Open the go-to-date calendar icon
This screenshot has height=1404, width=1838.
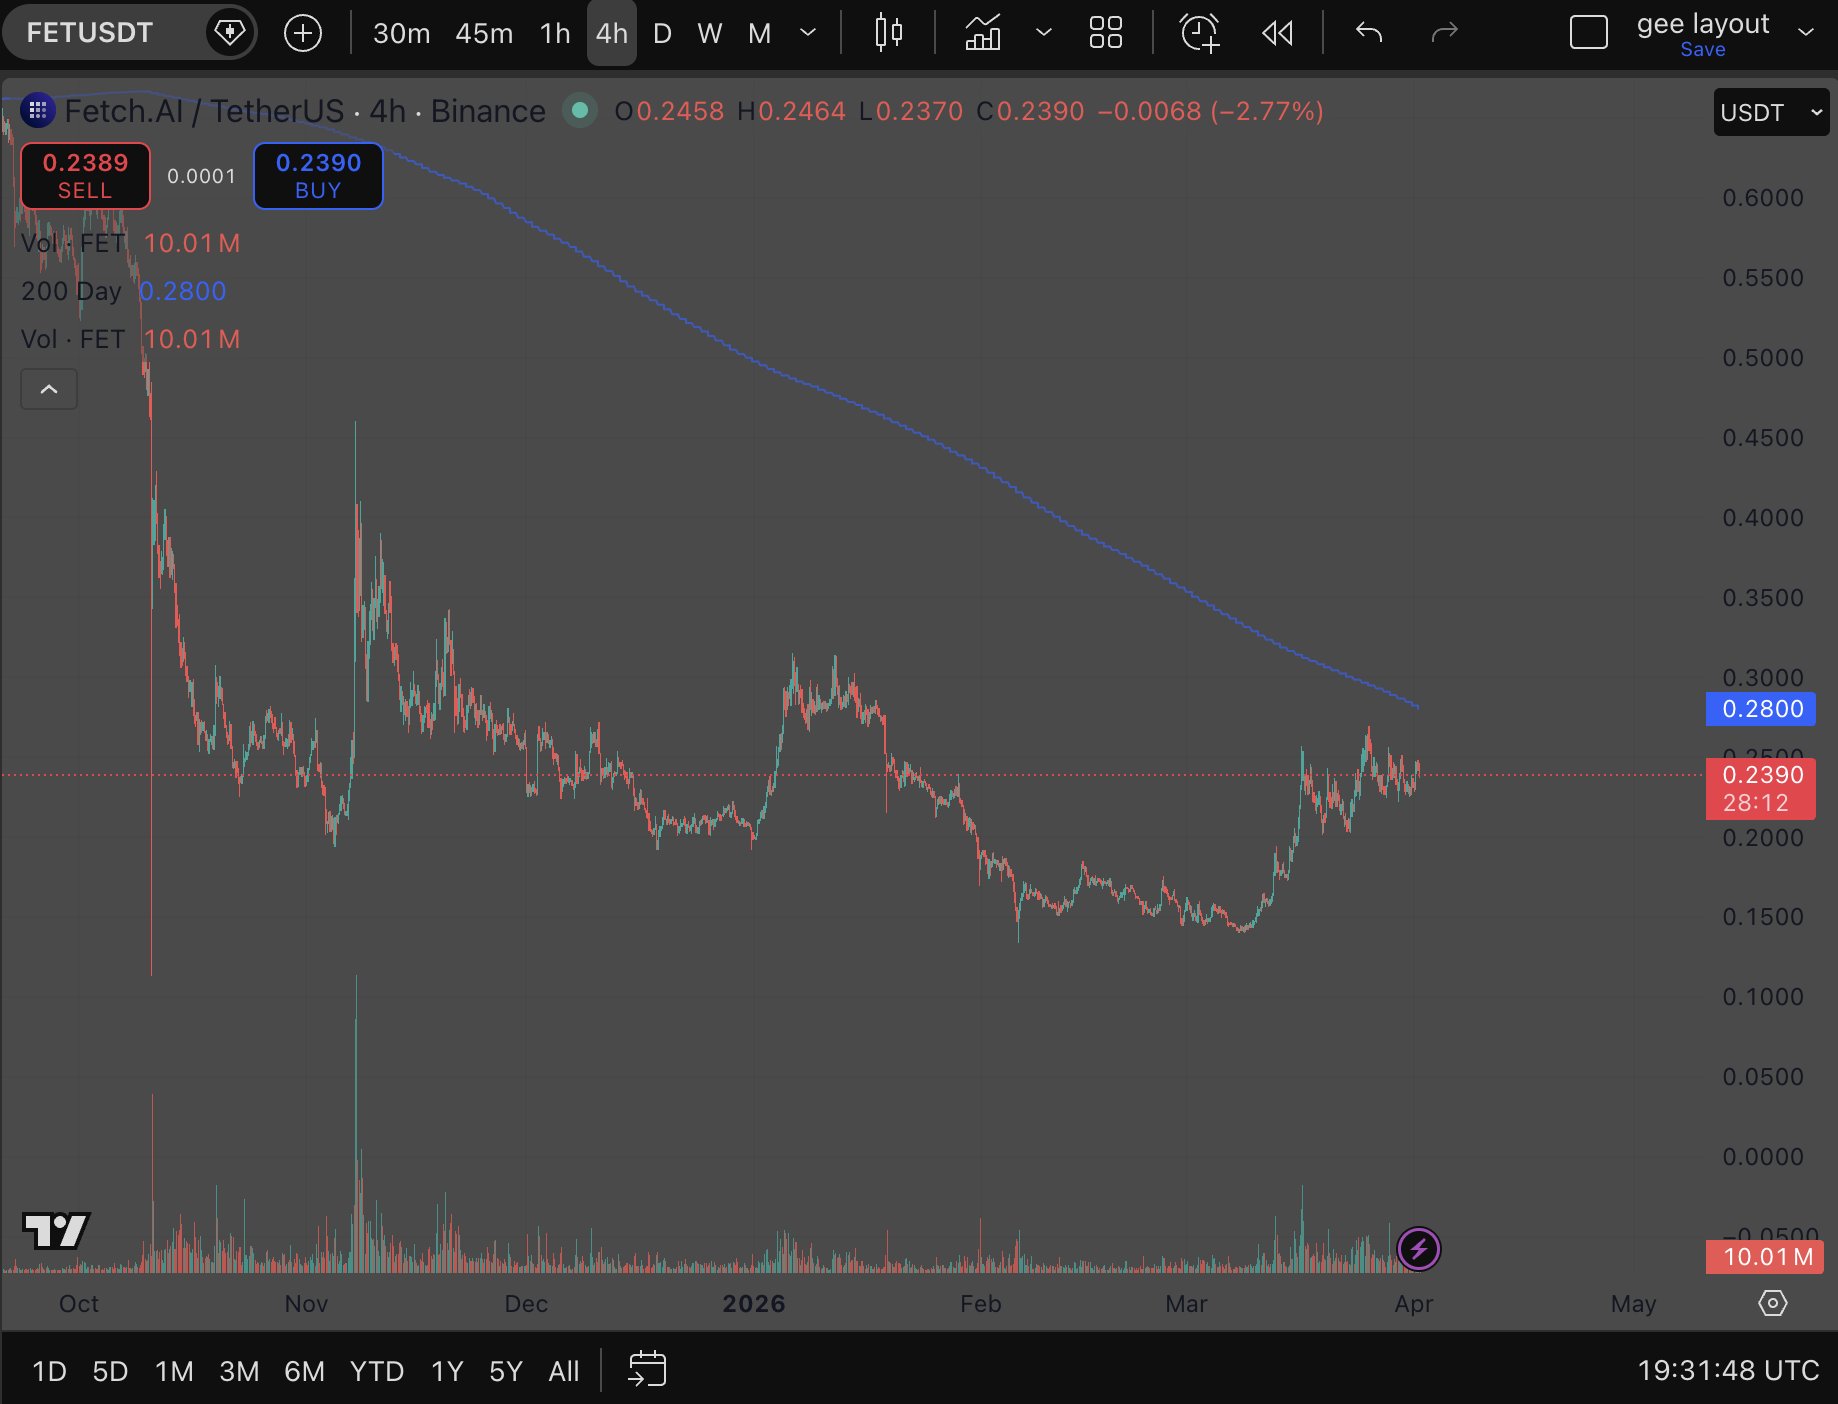pos(647,1370)
